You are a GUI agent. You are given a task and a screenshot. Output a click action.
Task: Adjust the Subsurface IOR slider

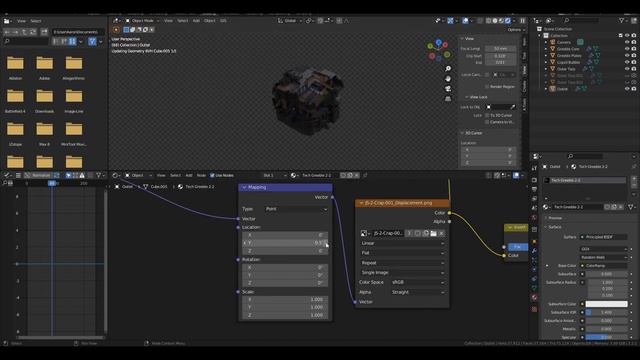(607, 312)
